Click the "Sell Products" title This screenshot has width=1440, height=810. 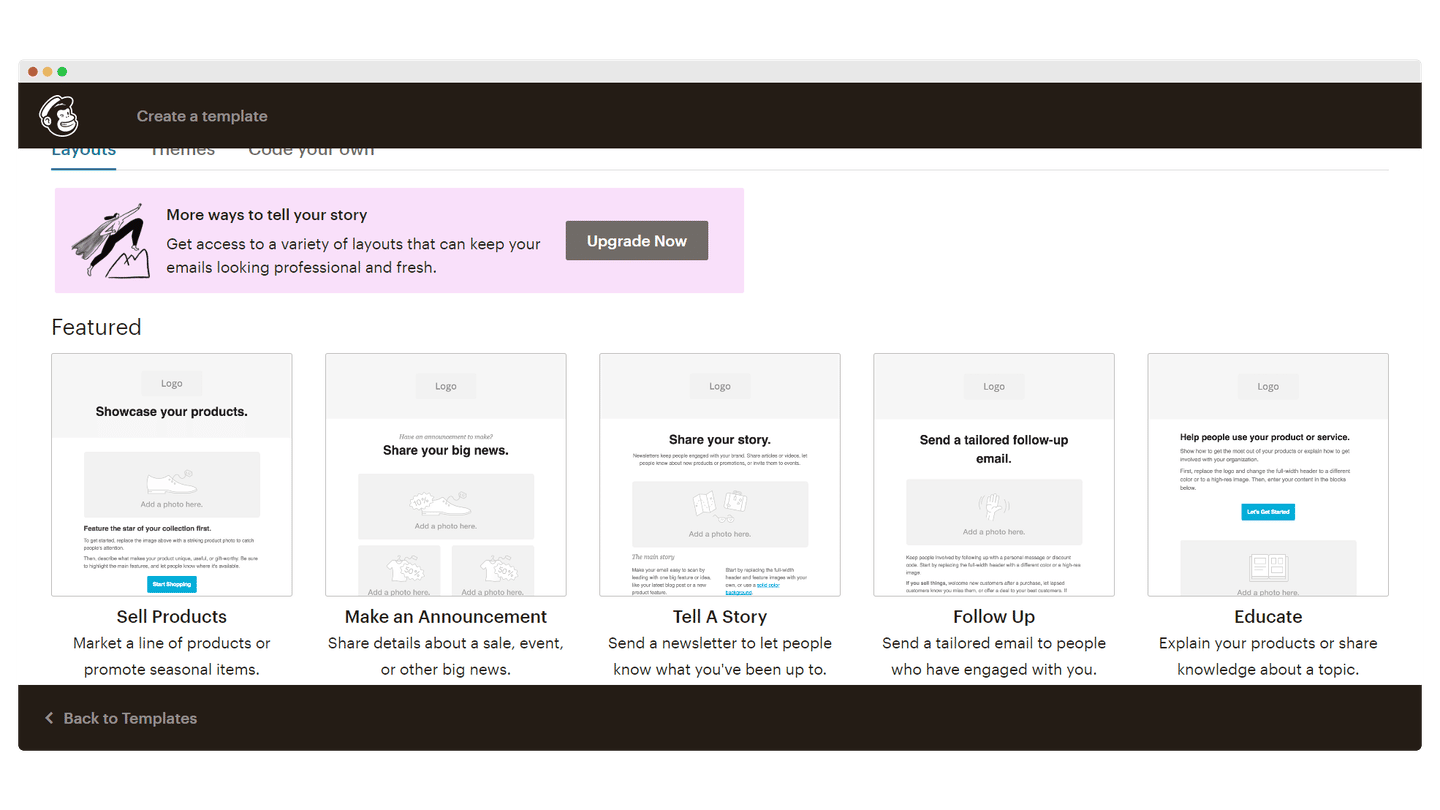[x=172, y=617]
